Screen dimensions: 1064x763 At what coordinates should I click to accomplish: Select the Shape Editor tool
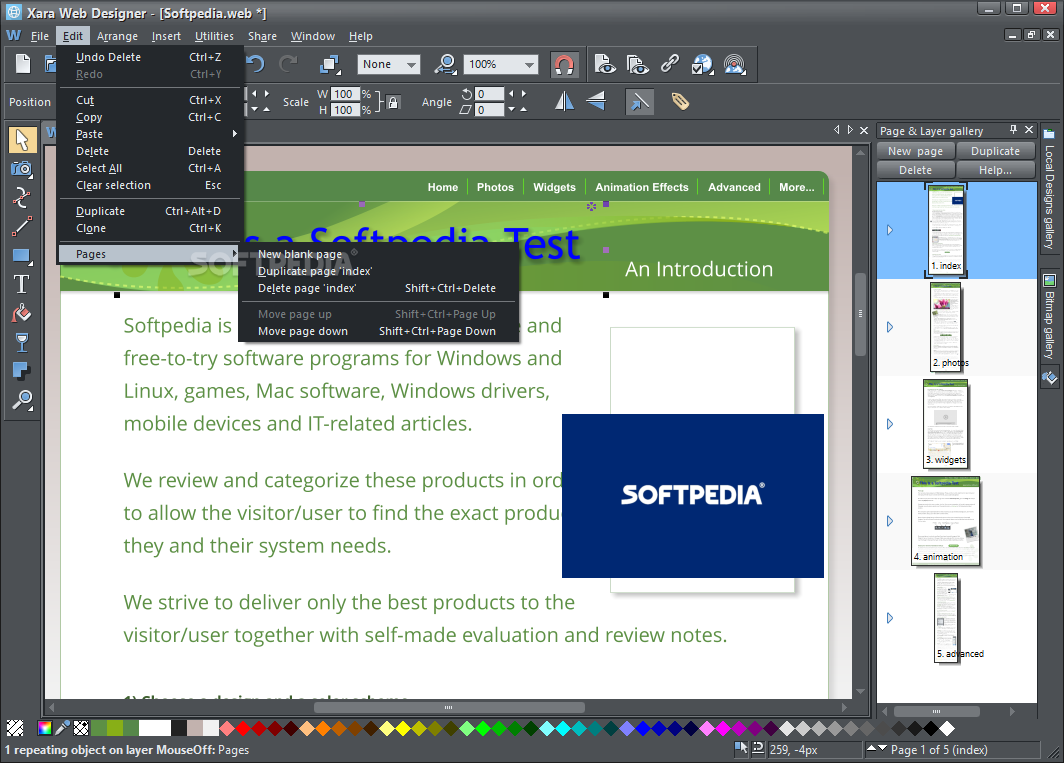(22, 198)
